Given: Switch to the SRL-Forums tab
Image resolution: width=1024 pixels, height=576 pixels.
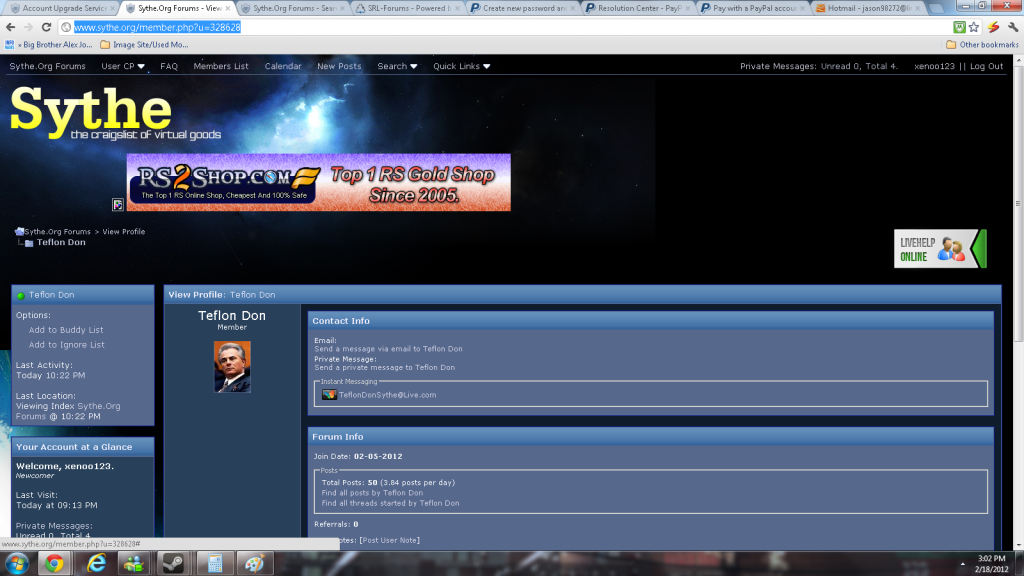Looking at the screenshot, I should coord(408,8).
